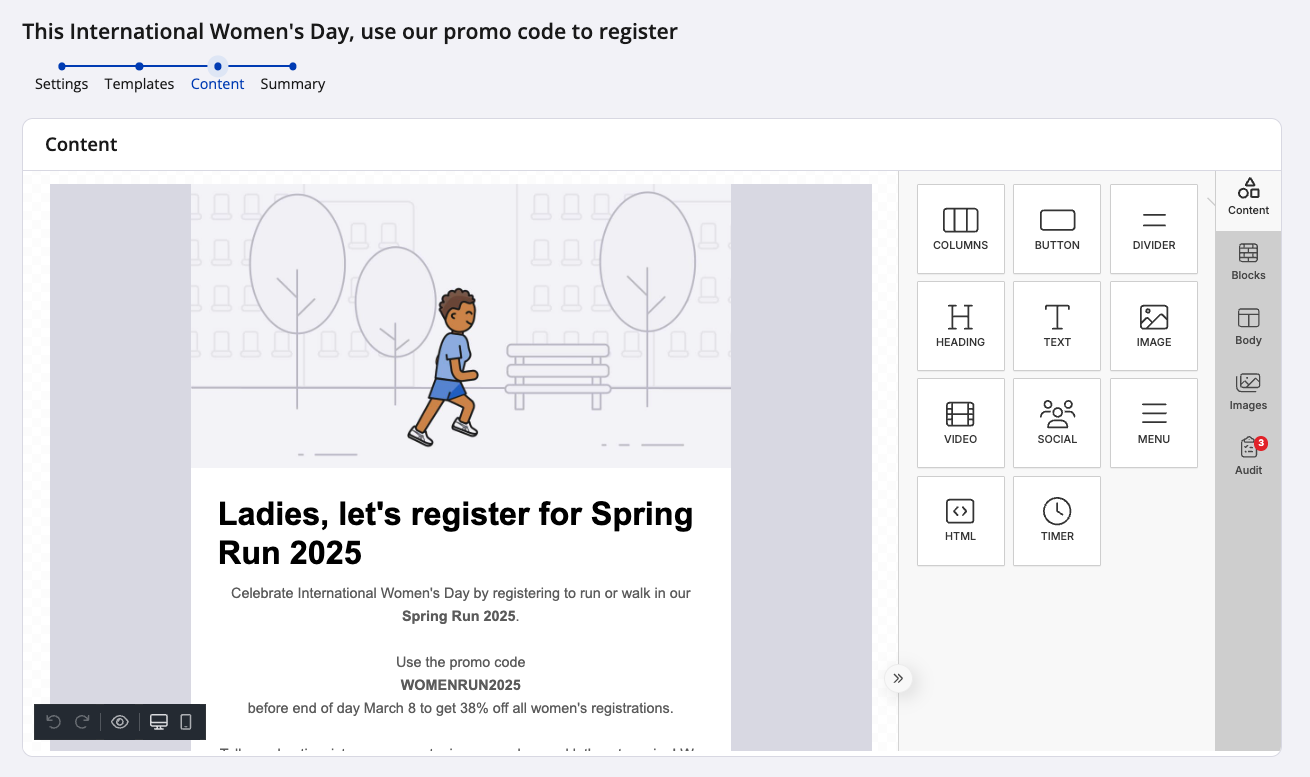Select the Heading content block

pyautogui.click(x=960, y=326)
